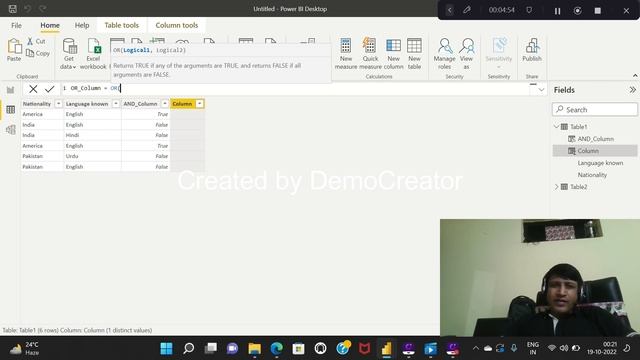Open the File tab
Screen dimensions: 640x360
coord(16,25)
